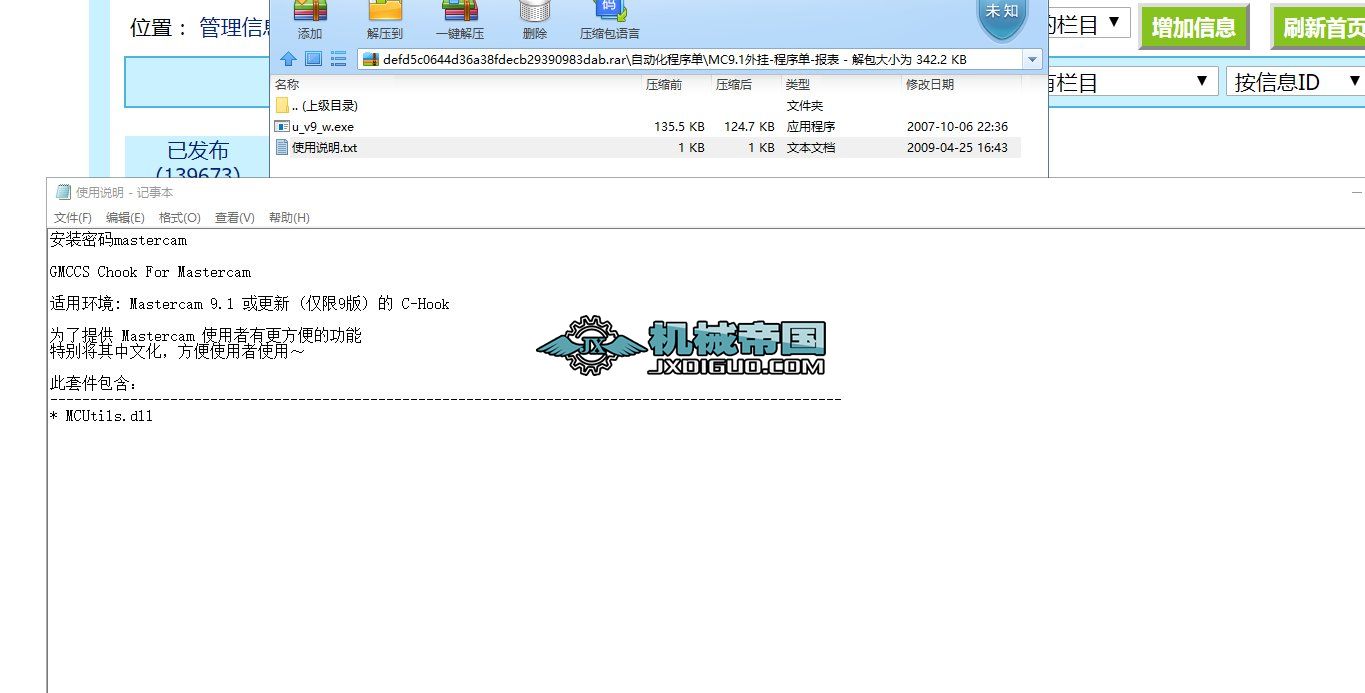Viewport: 1365px width, 693px height.
Task: Click the Notepad title bar document icon
Action: 63,192
